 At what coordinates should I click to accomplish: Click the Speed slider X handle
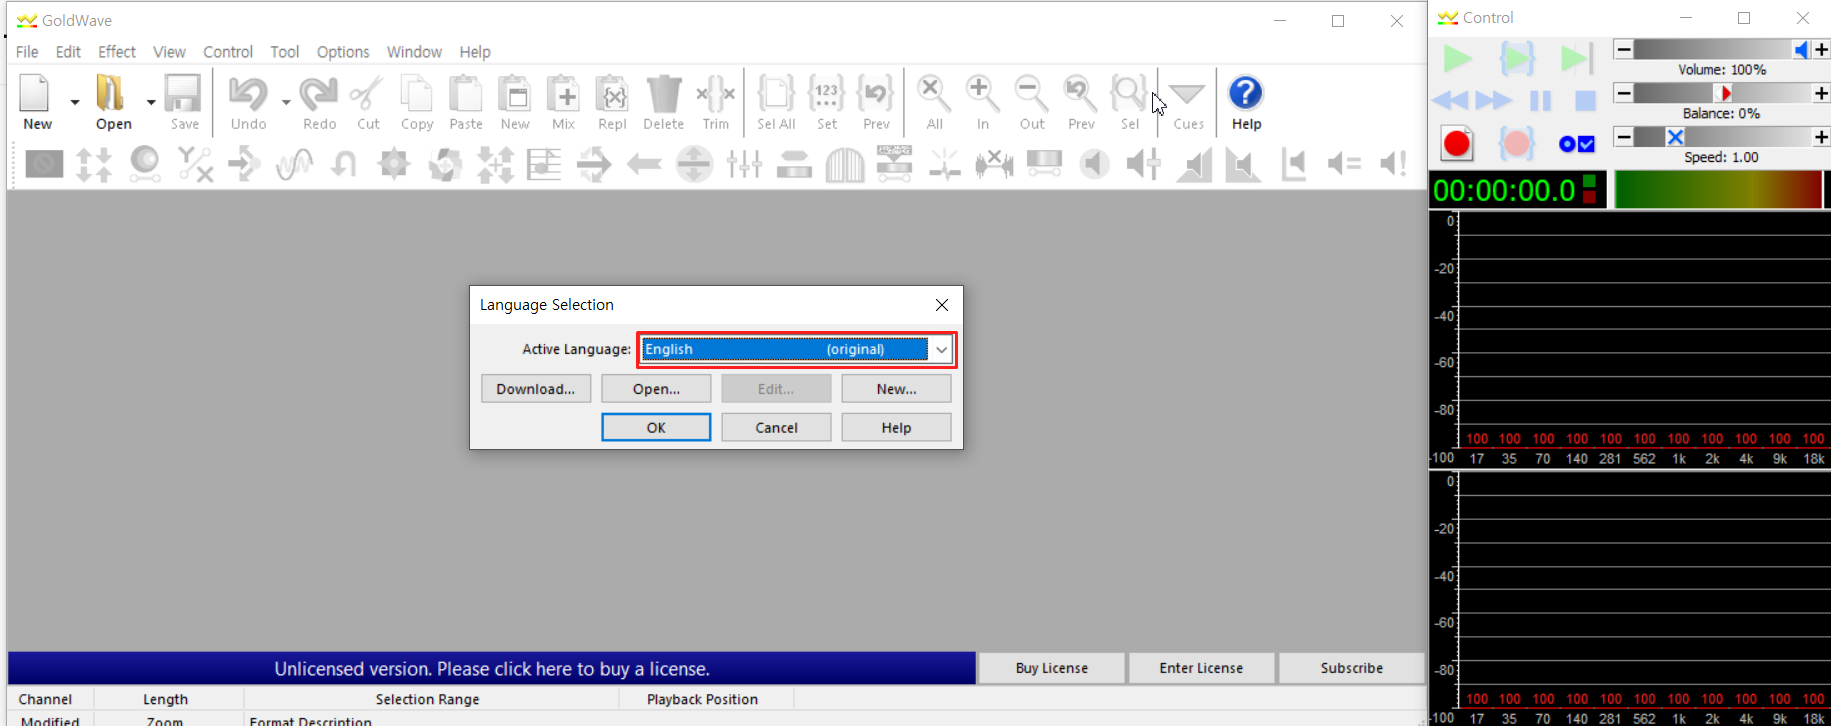click(x=1675, y=137)
